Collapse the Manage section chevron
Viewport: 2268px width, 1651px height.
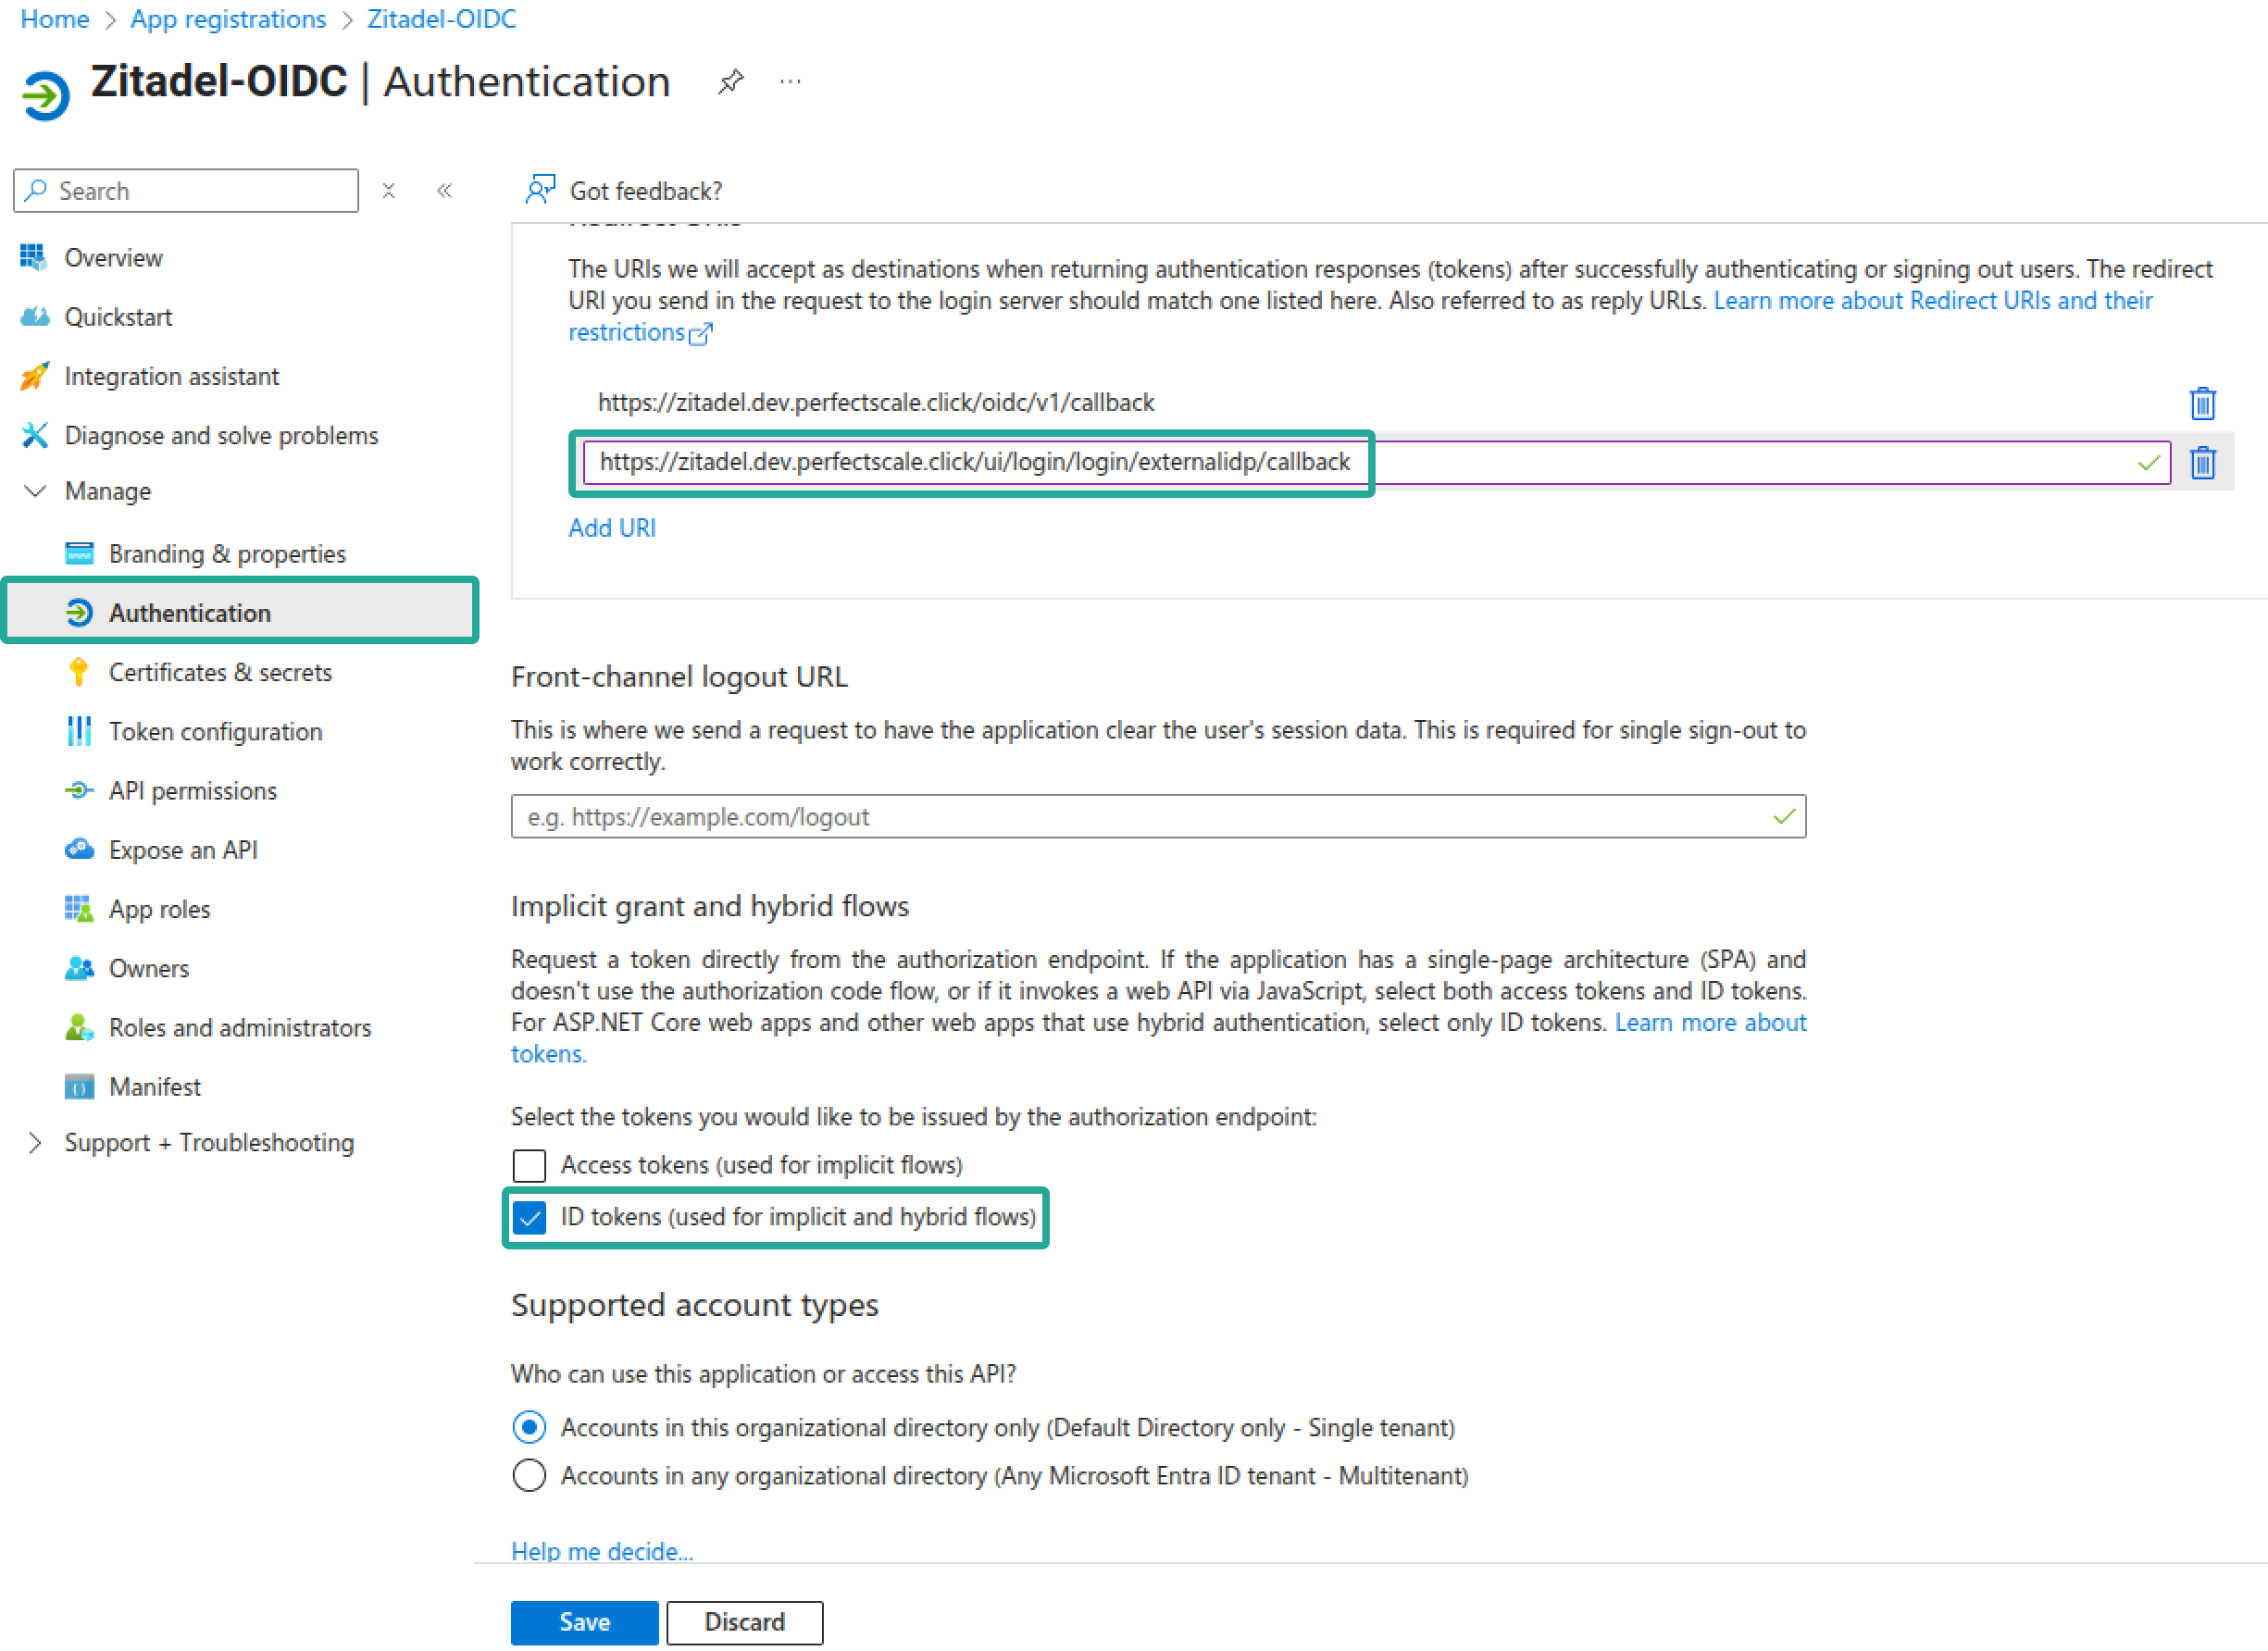35,491
